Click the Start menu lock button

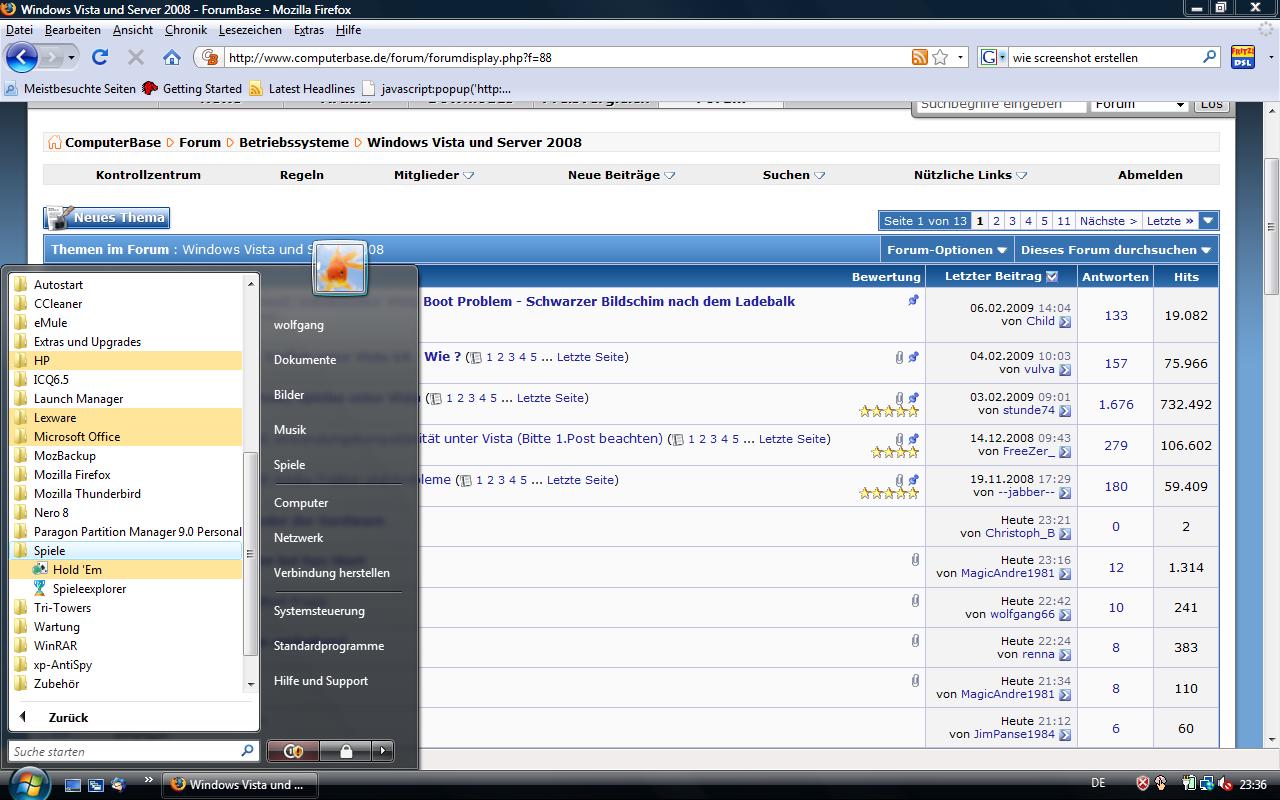tap(346, 751)
